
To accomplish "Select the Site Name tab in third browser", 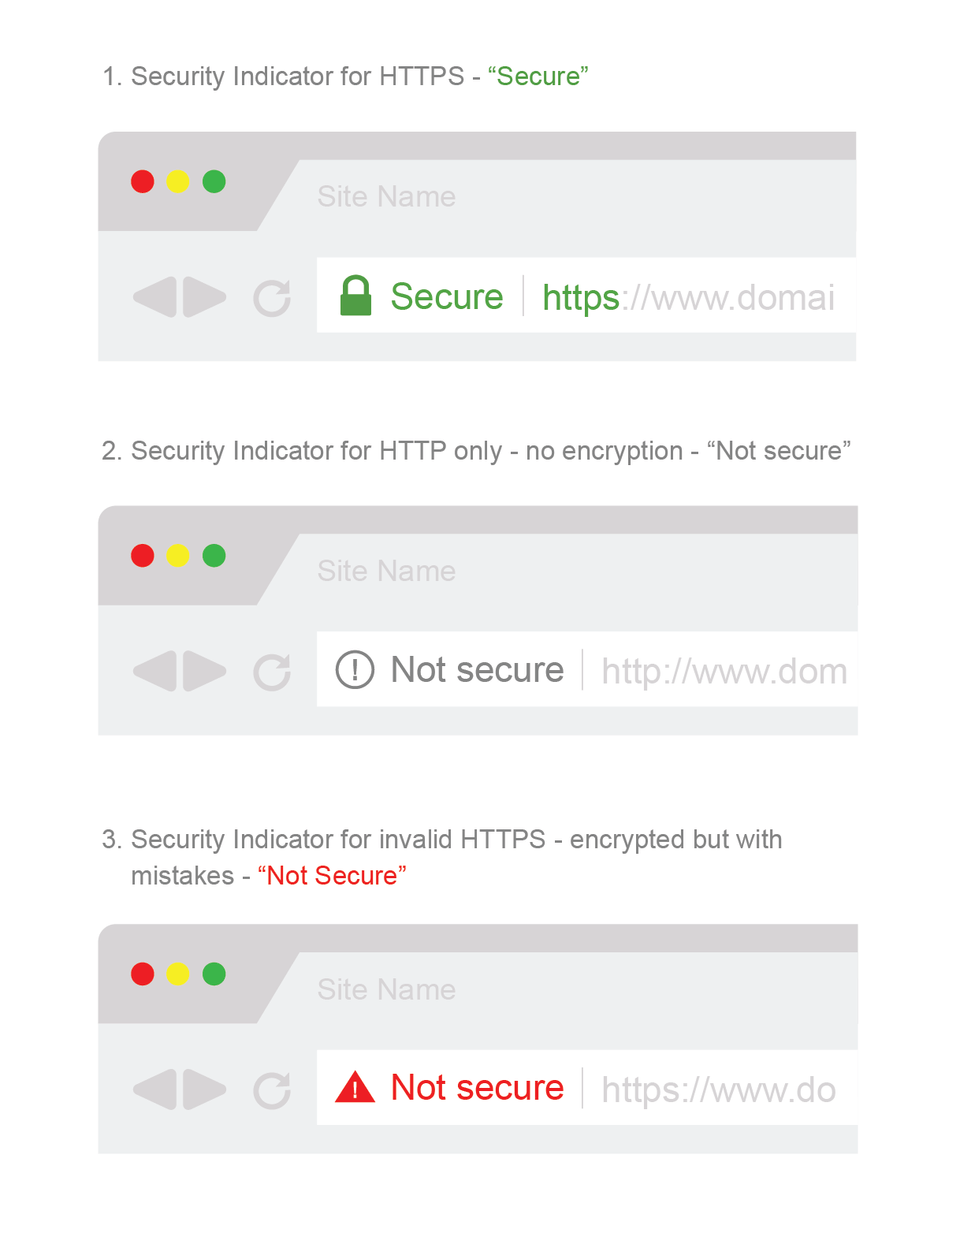I will coord(386,990).
